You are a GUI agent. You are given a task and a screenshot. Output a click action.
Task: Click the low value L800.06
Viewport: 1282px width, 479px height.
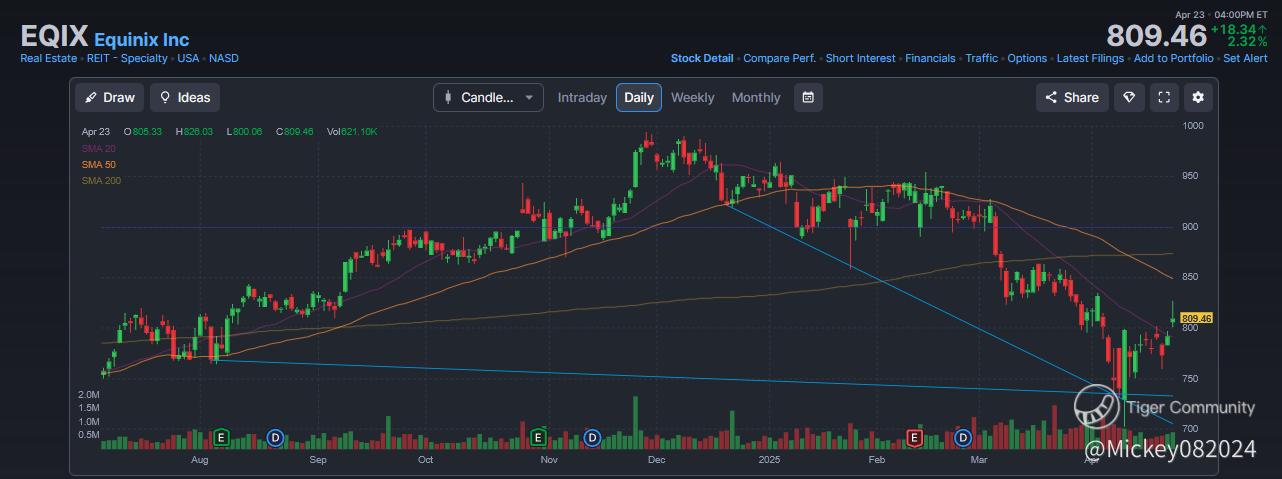pos(245,131)
